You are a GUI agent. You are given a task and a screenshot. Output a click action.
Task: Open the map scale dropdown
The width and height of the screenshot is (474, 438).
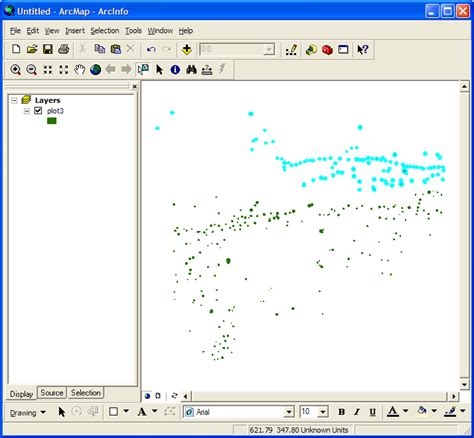(268, 50)
